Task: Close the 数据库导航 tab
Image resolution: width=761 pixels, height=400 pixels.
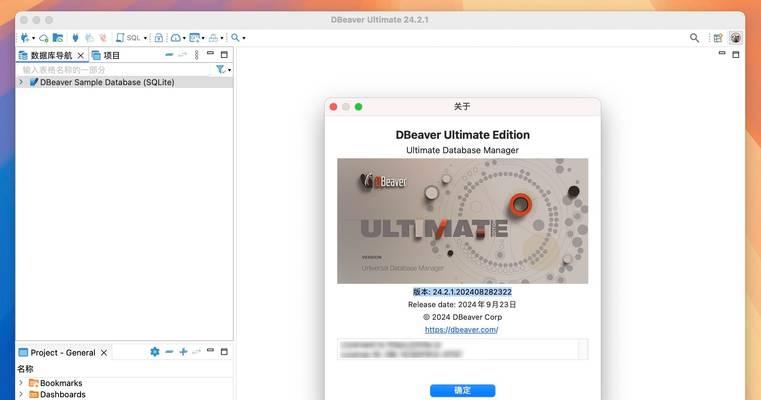Action: tap(81, 55)
